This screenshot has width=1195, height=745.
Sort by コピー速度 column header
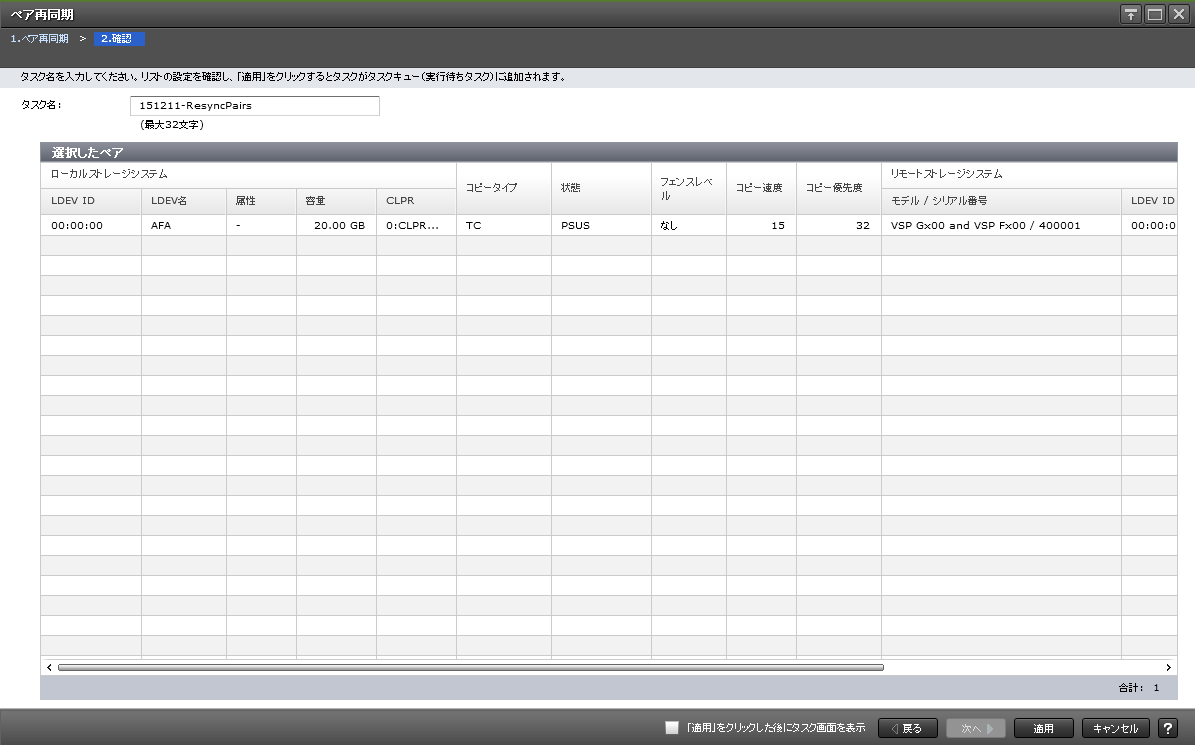click(760, 188)
